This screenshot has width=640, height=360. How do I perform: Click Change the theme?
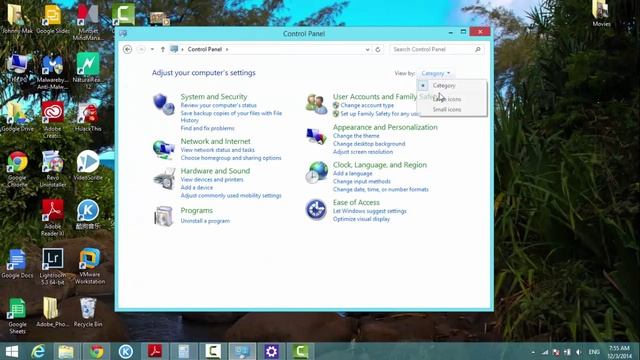tap(356, 136)
